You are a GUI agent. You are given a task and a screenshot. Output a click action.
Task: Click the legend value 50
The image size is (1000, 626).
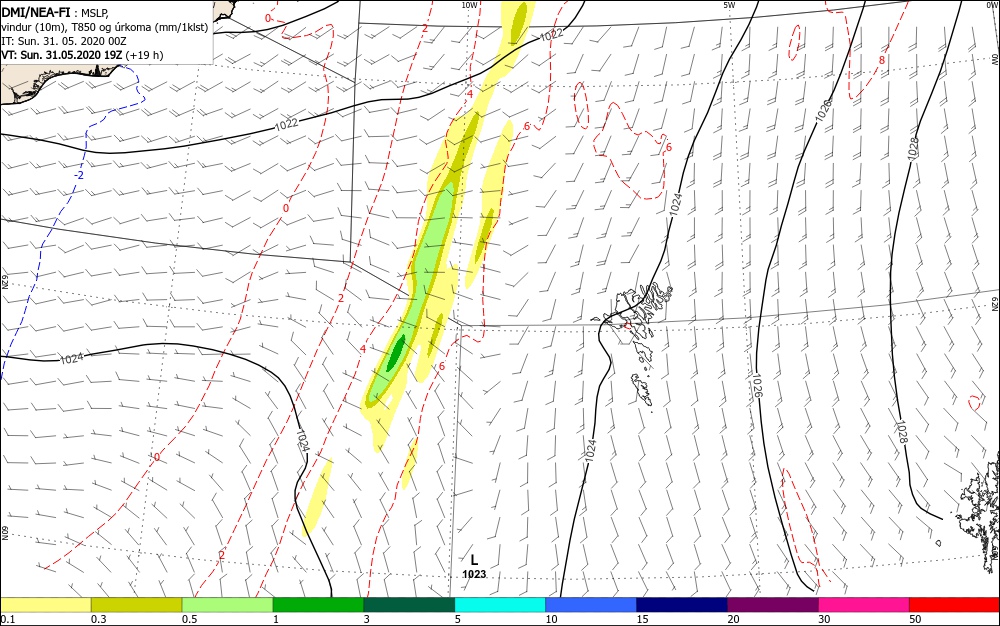tap(915, 619)
